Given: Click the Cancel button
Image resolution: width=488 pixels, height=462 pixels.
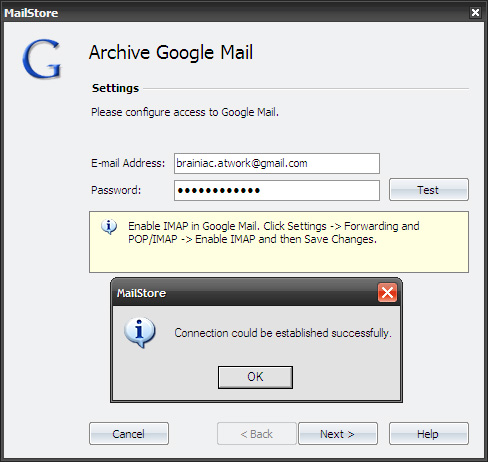Looking at the screenshot, I should coord(129,434).
